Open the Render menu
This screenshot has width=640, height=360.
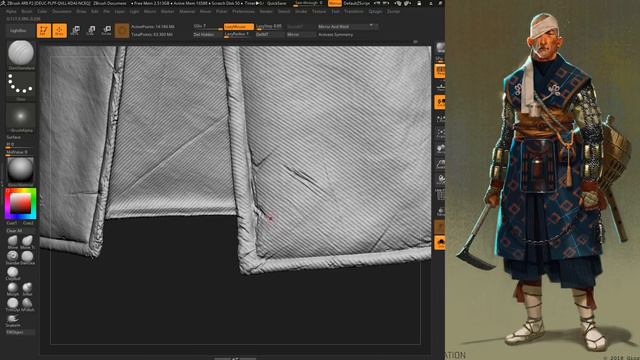[266, 11]
